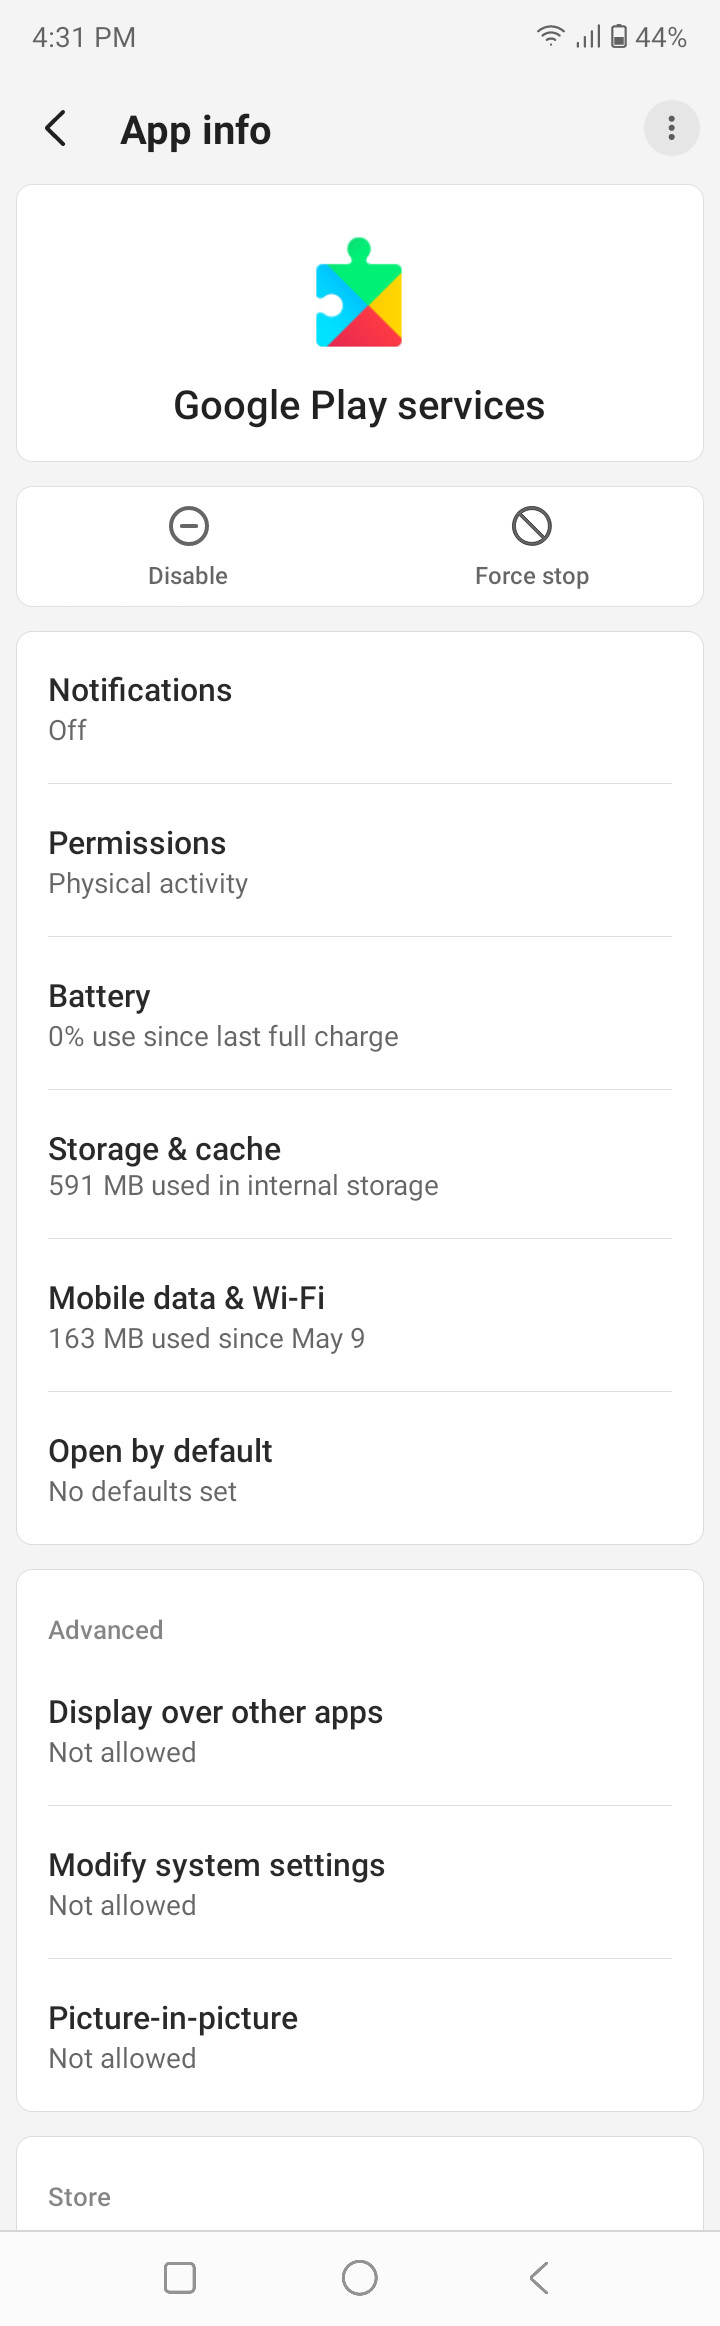
Task: Tap the back arrow beside App info
Action: pyautogui.click(x=56, y=128)
